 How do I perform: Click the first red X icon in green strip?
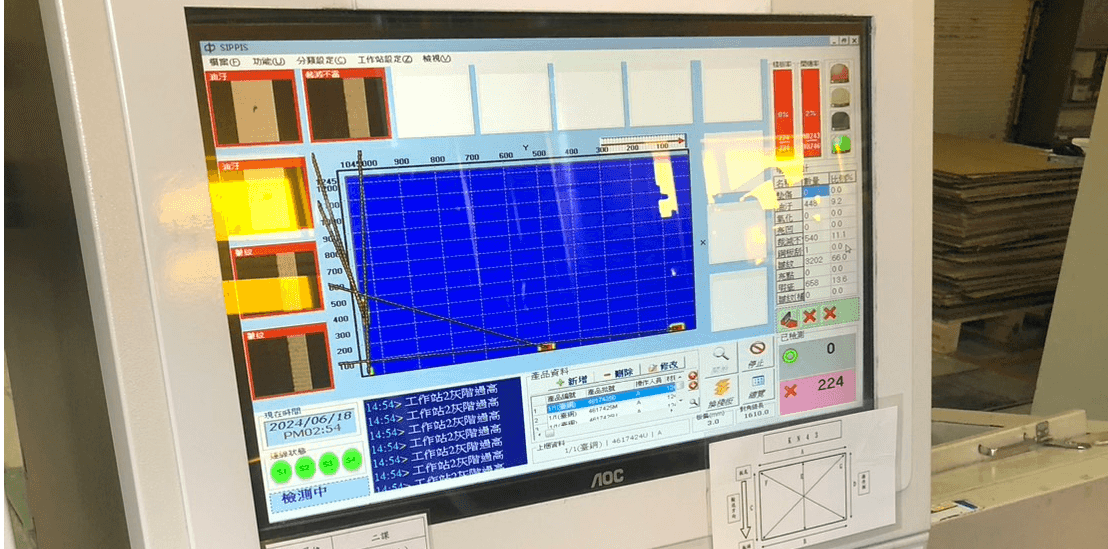pos(809,315)
